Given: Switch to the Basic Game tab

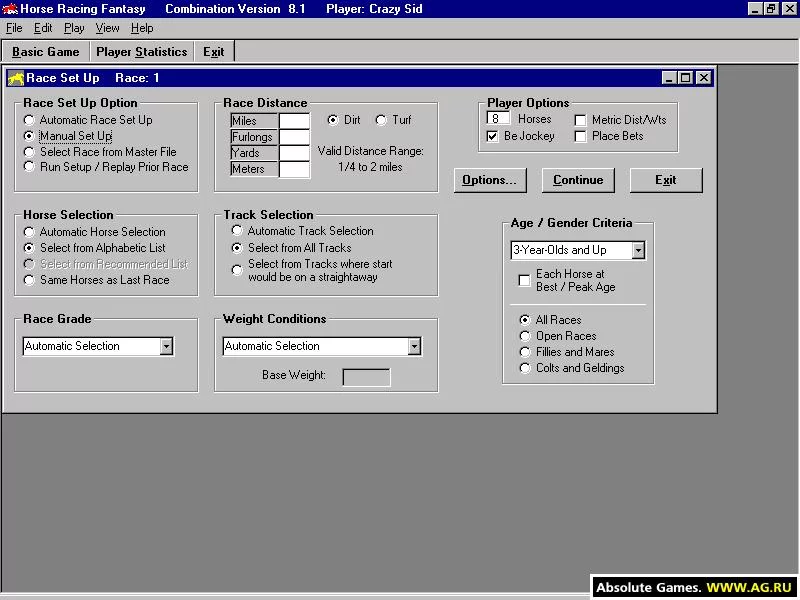Looking at the screenshot, I should point(46,52).
